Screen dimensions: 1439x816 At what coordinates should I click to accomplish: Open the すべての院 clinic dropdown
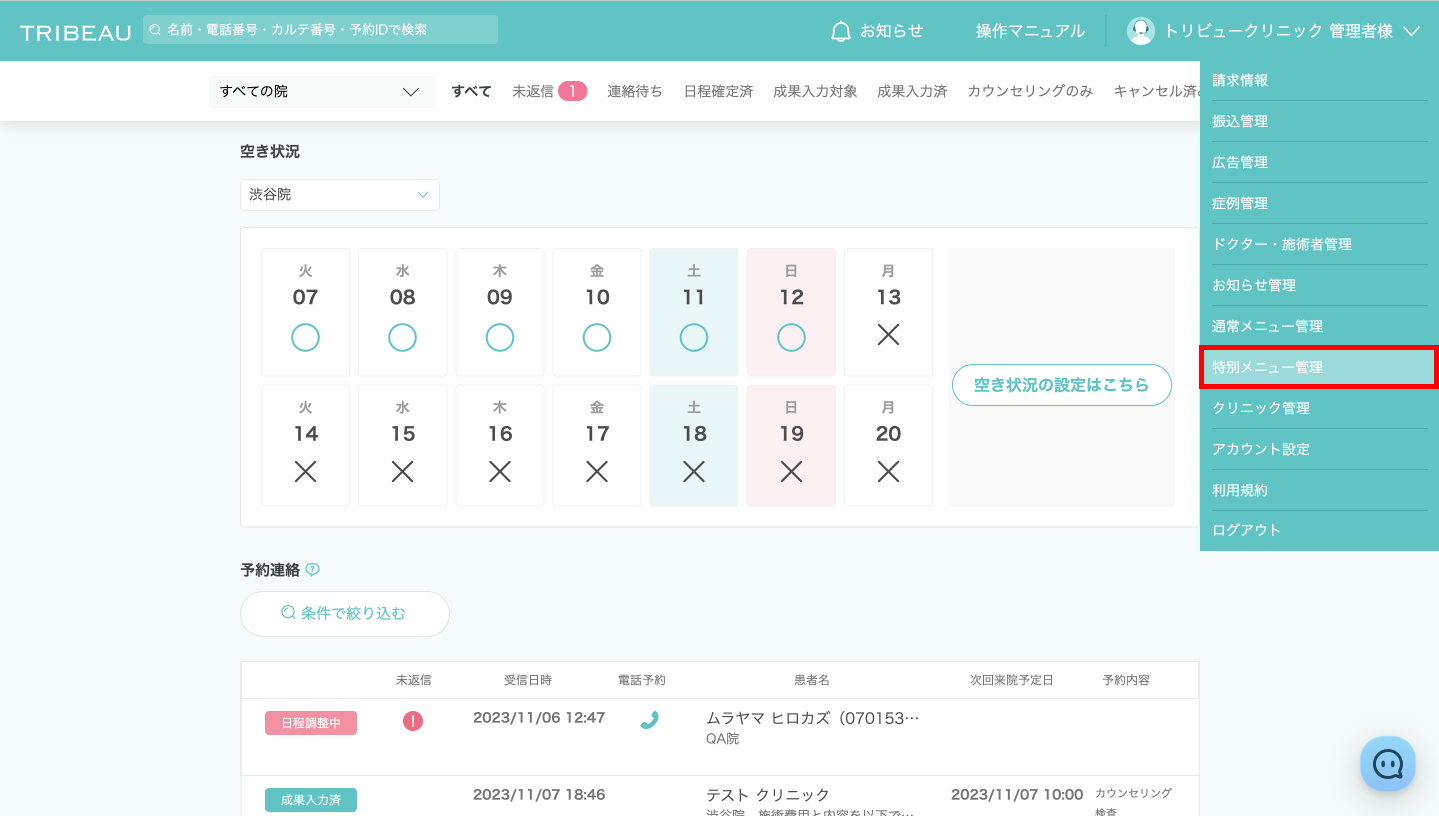pyautogui.click(x=321, y=91)
